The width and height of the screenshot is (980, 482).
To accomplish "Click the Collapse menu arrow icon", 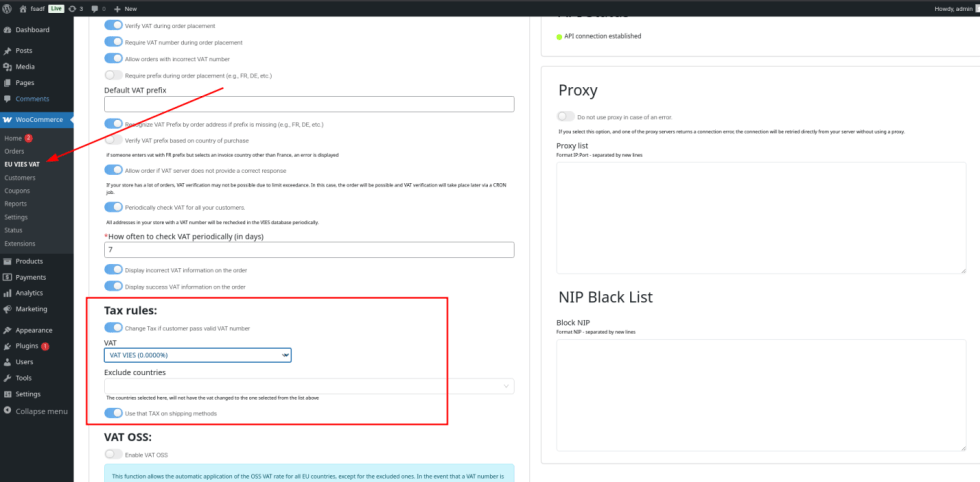I will coord(8,411).
